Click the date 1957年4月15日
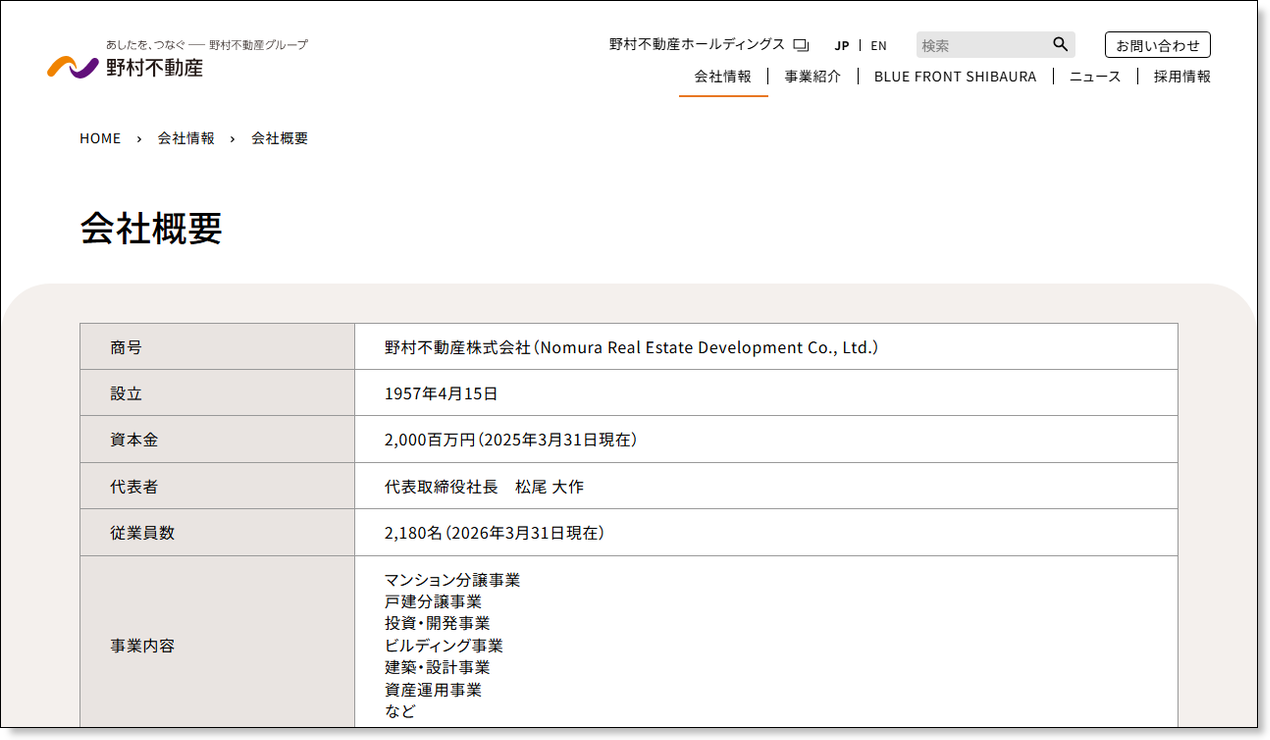The height and width of the screenshot is (740, 1270). [441, 394]
